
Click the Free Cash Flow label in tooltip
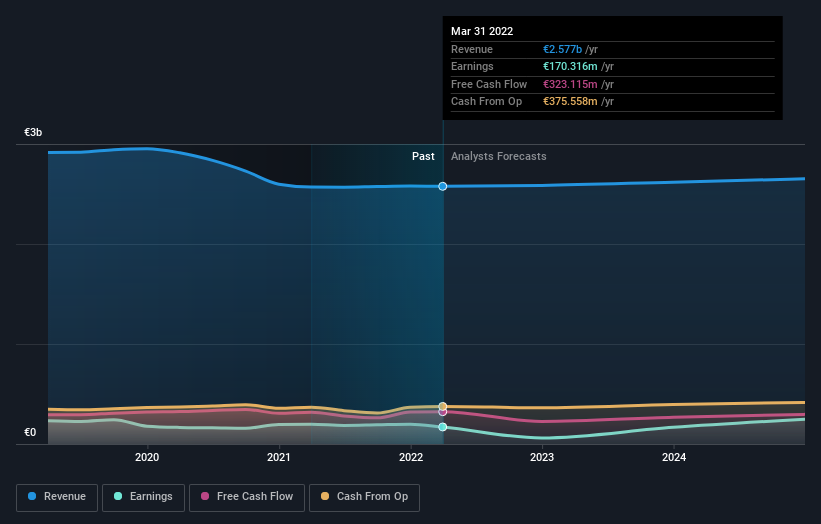pyautogui.click(x=489, y=84)
